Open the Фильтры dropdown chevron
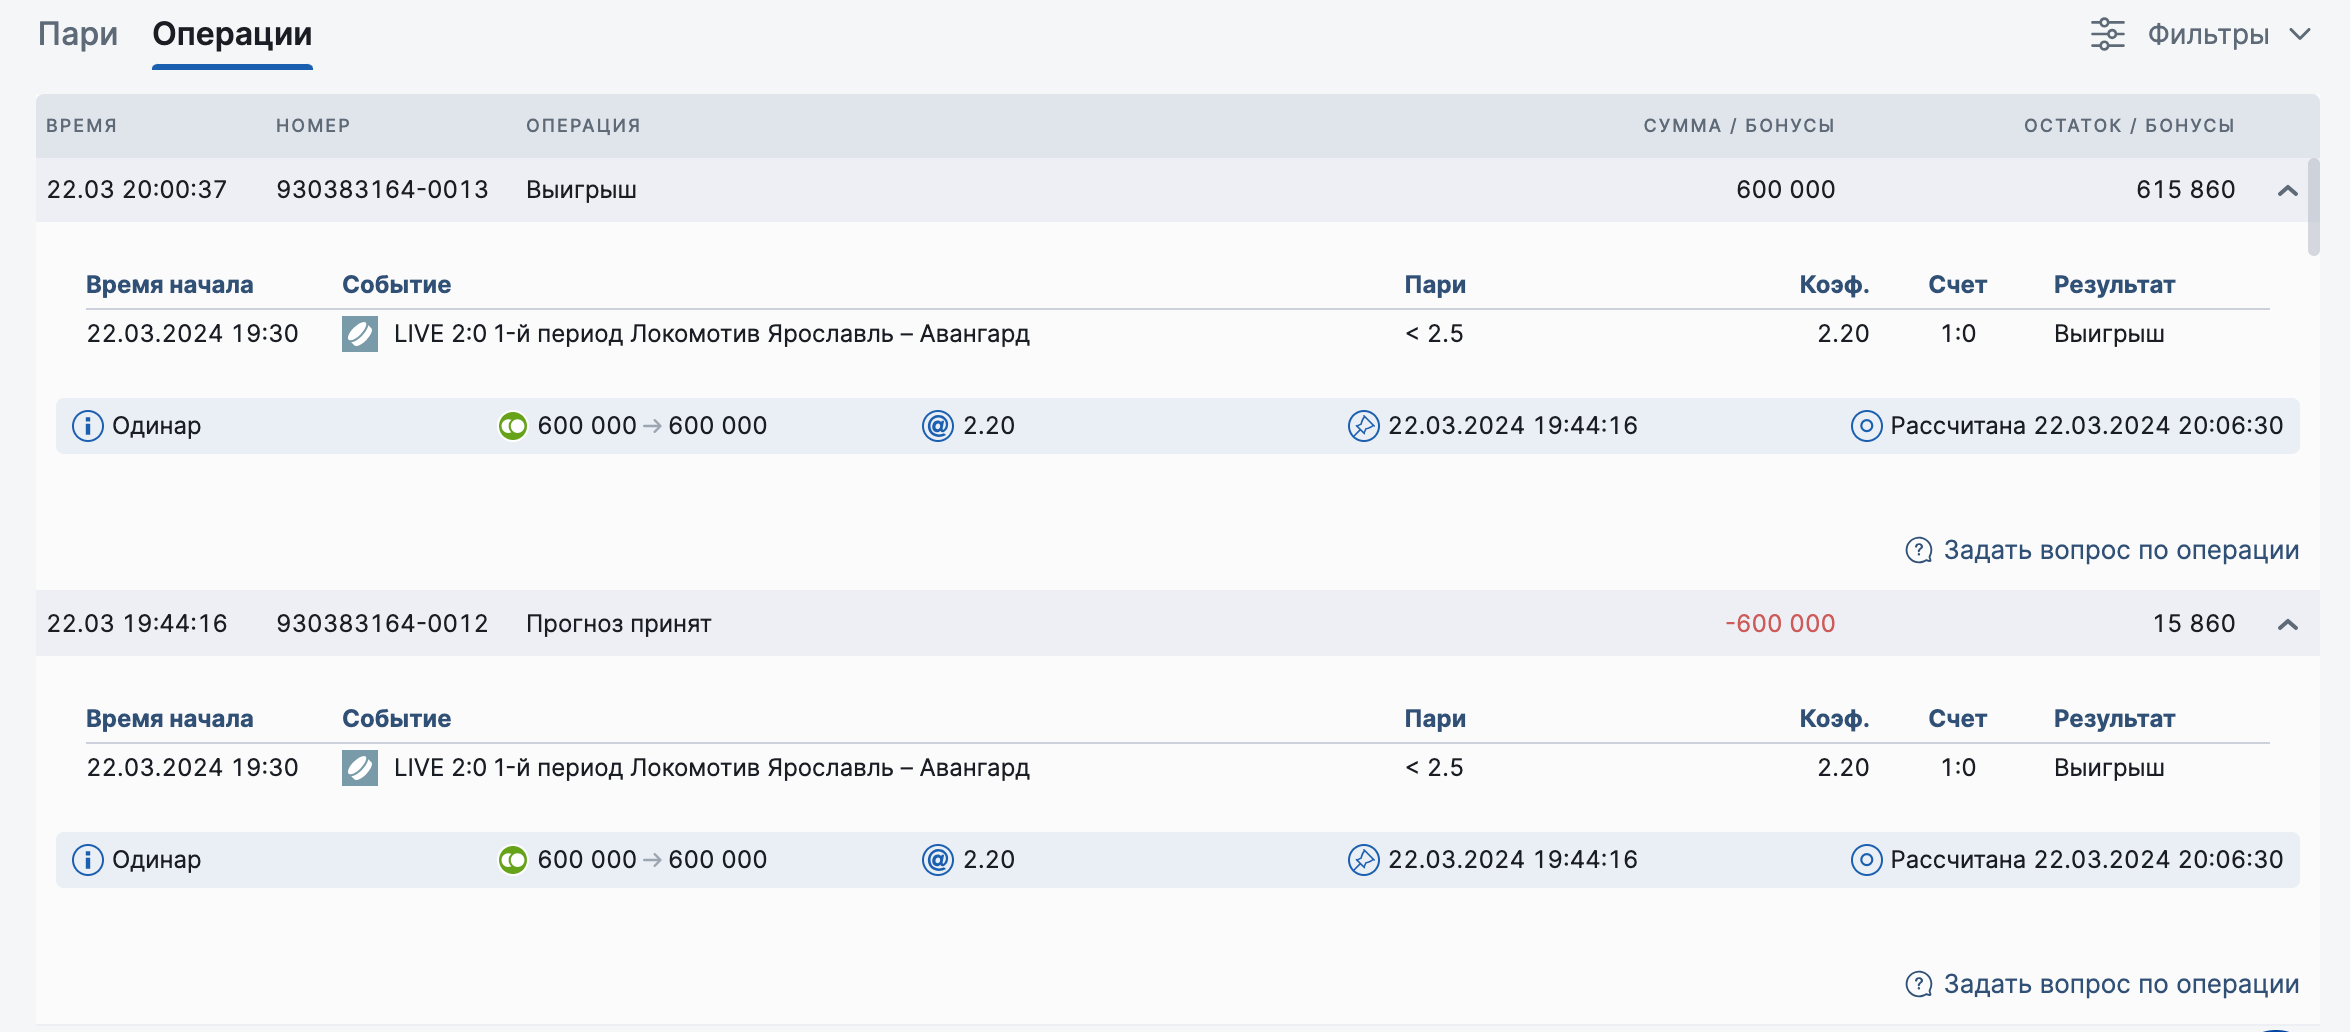Image resolution: width=2350 pixels, height=1032 pixels. click(x=2300, y=34)
